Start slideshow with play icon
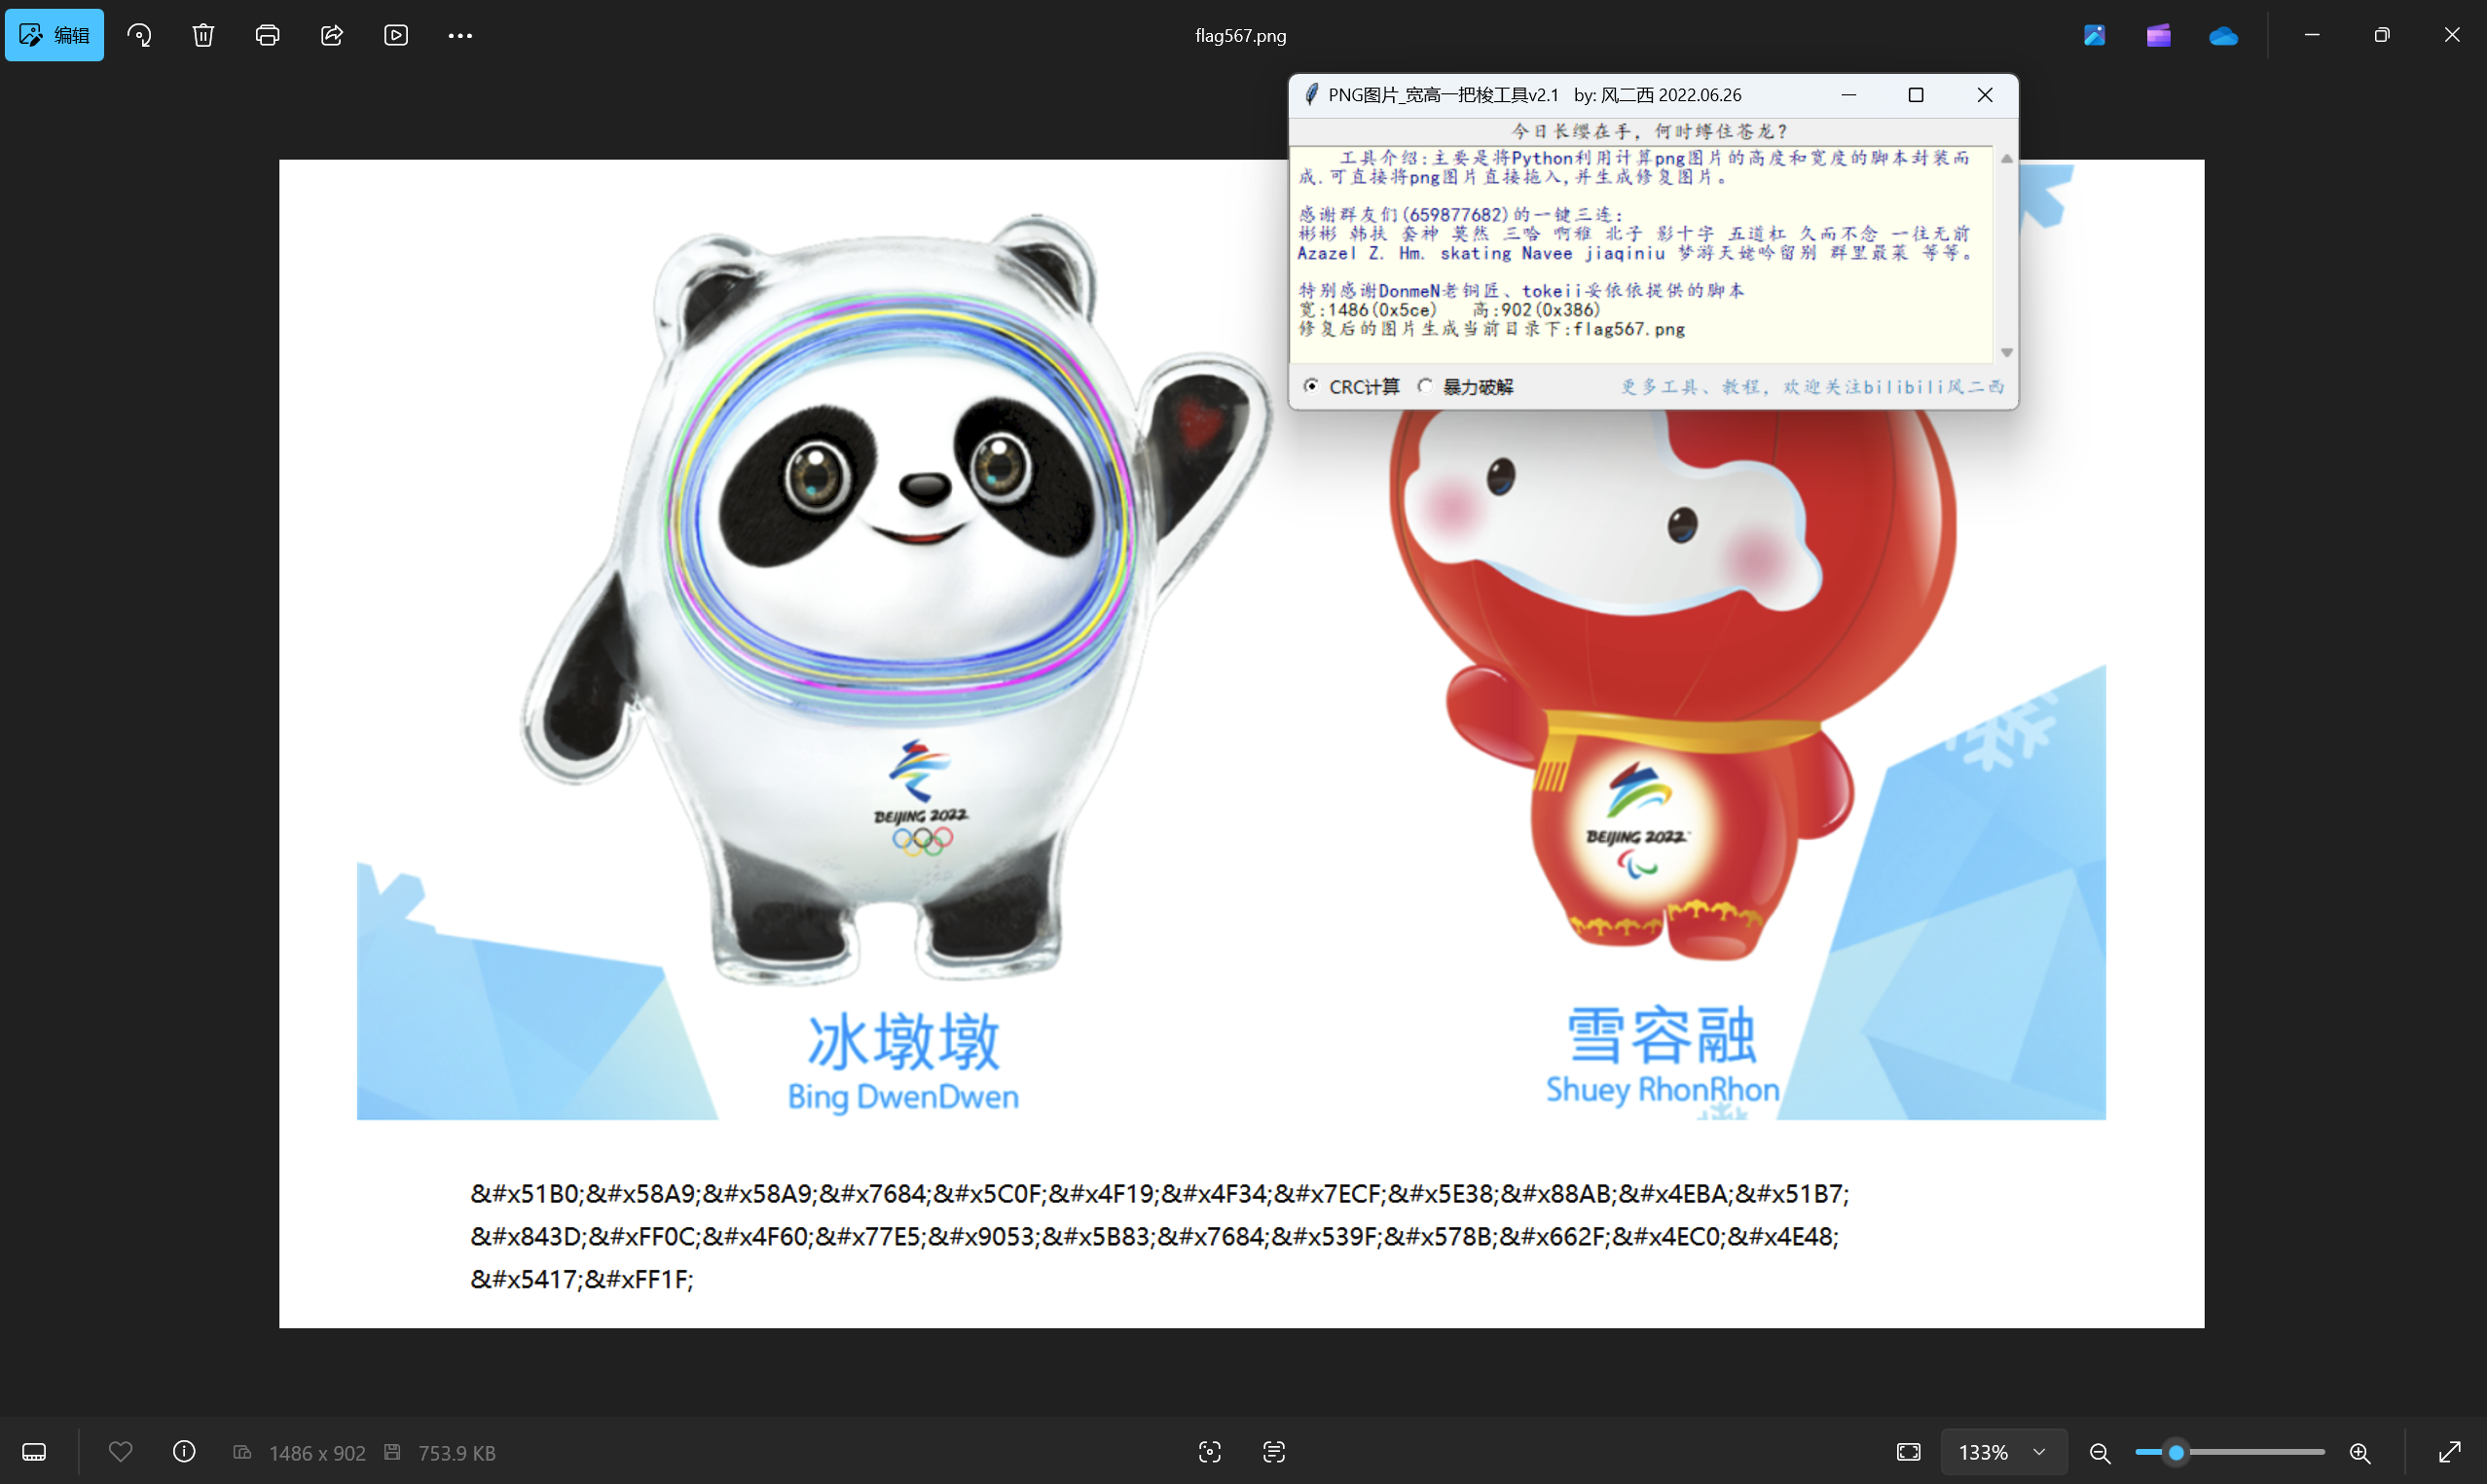This screenshot has width=2487, height=1484. pyautogui.click(x=396, y=35)
